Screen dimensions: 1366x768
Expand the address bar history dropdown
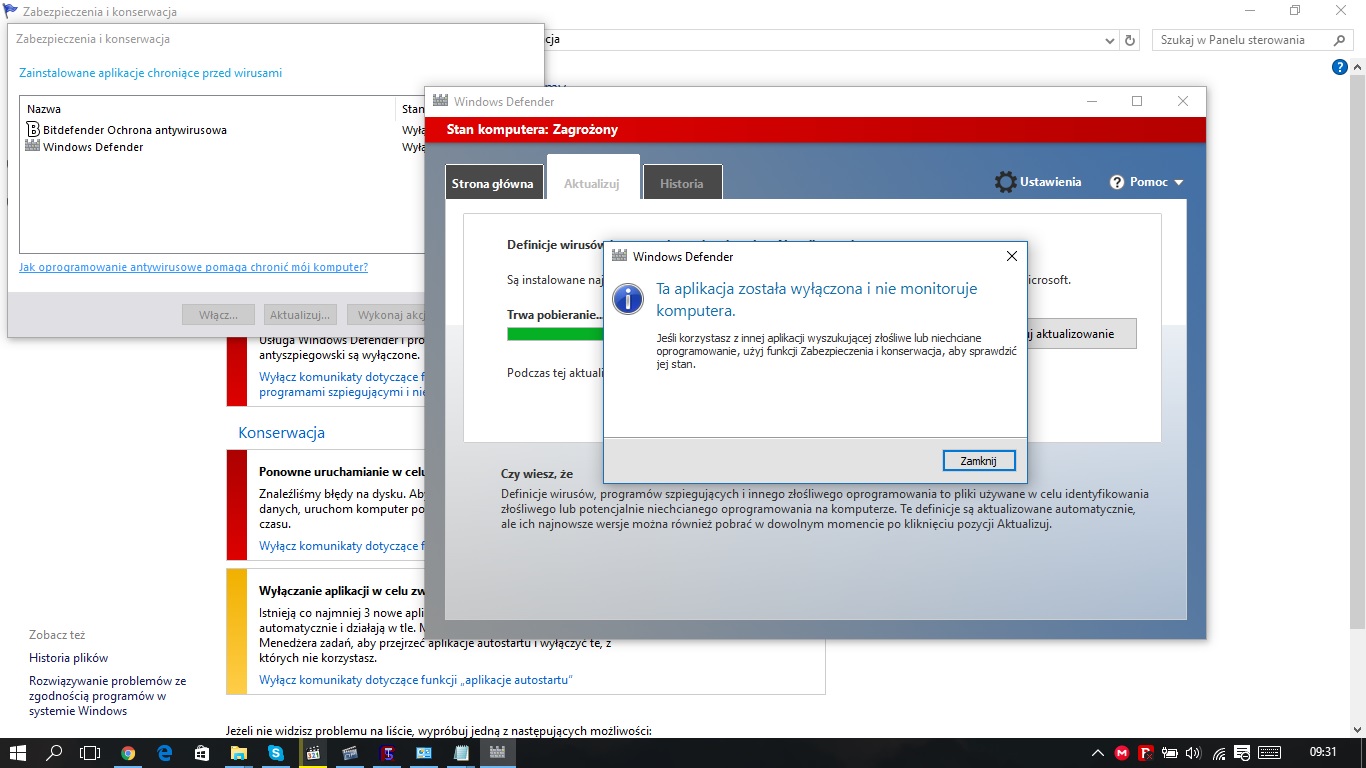(1110, 40)
